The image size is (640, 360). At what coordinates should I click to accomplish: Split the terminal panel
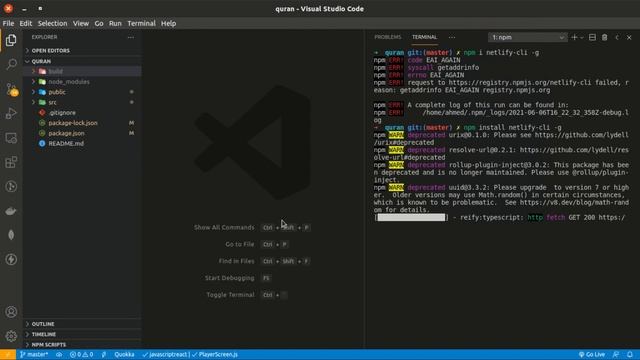(592, 37)
